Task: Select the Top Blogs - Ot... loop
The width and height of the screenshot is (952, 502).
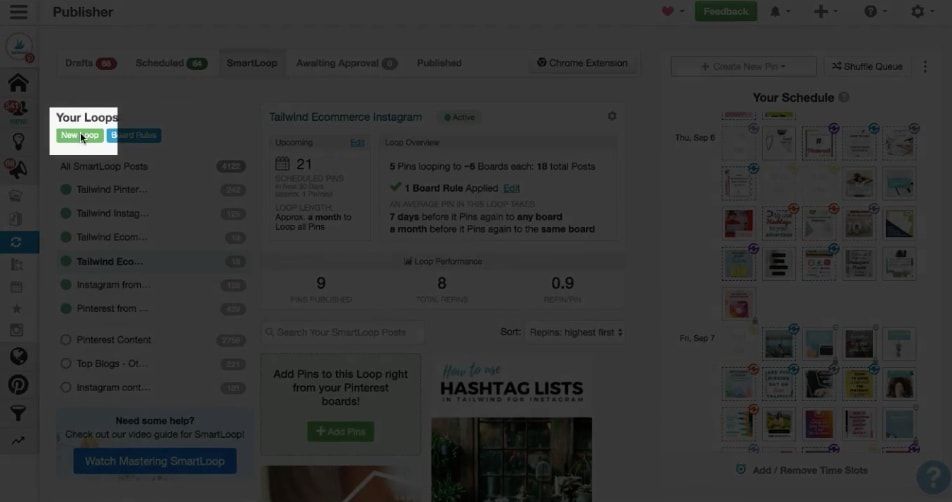Action: pyautogui.click(x=152, y=364)
